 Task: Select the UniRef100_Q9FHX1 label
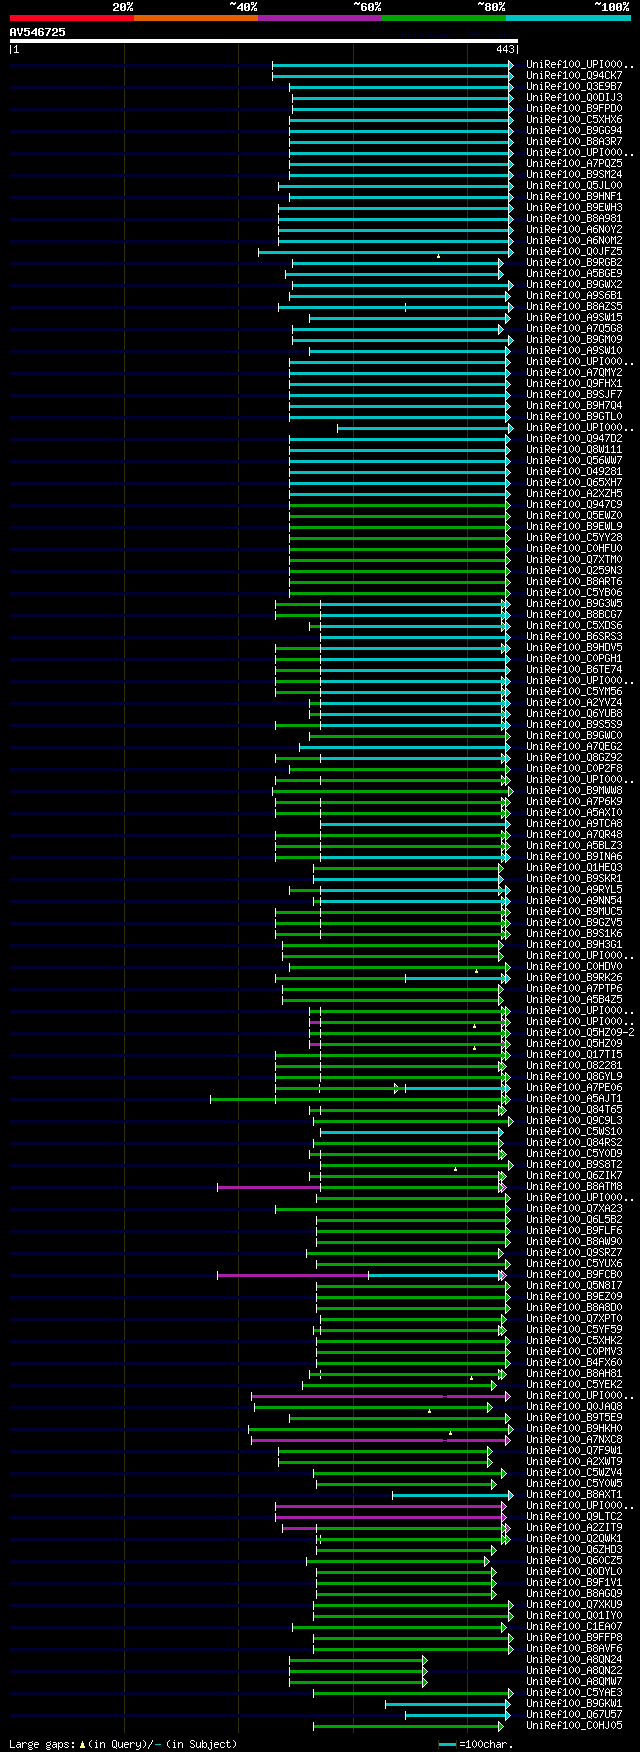[574, 383]
